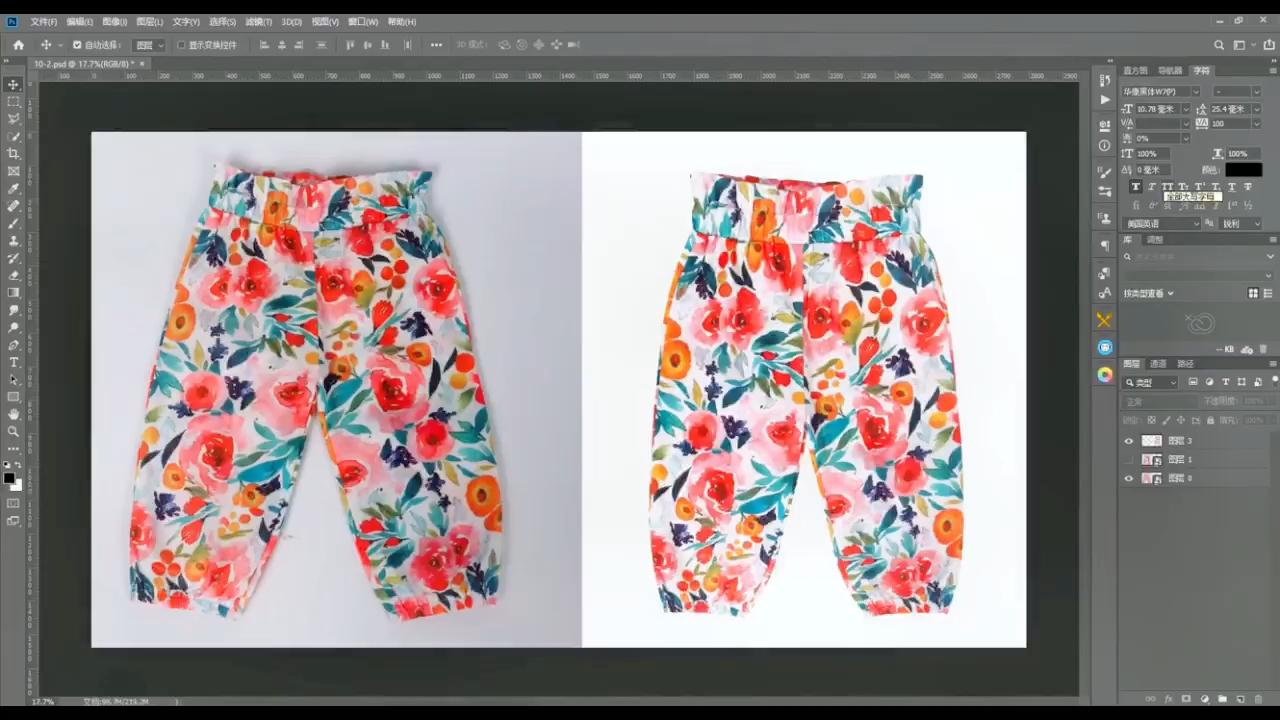Screen dimensions: 1280x720
Task: Filter layers by type layers T icon
Action: 1225,382
